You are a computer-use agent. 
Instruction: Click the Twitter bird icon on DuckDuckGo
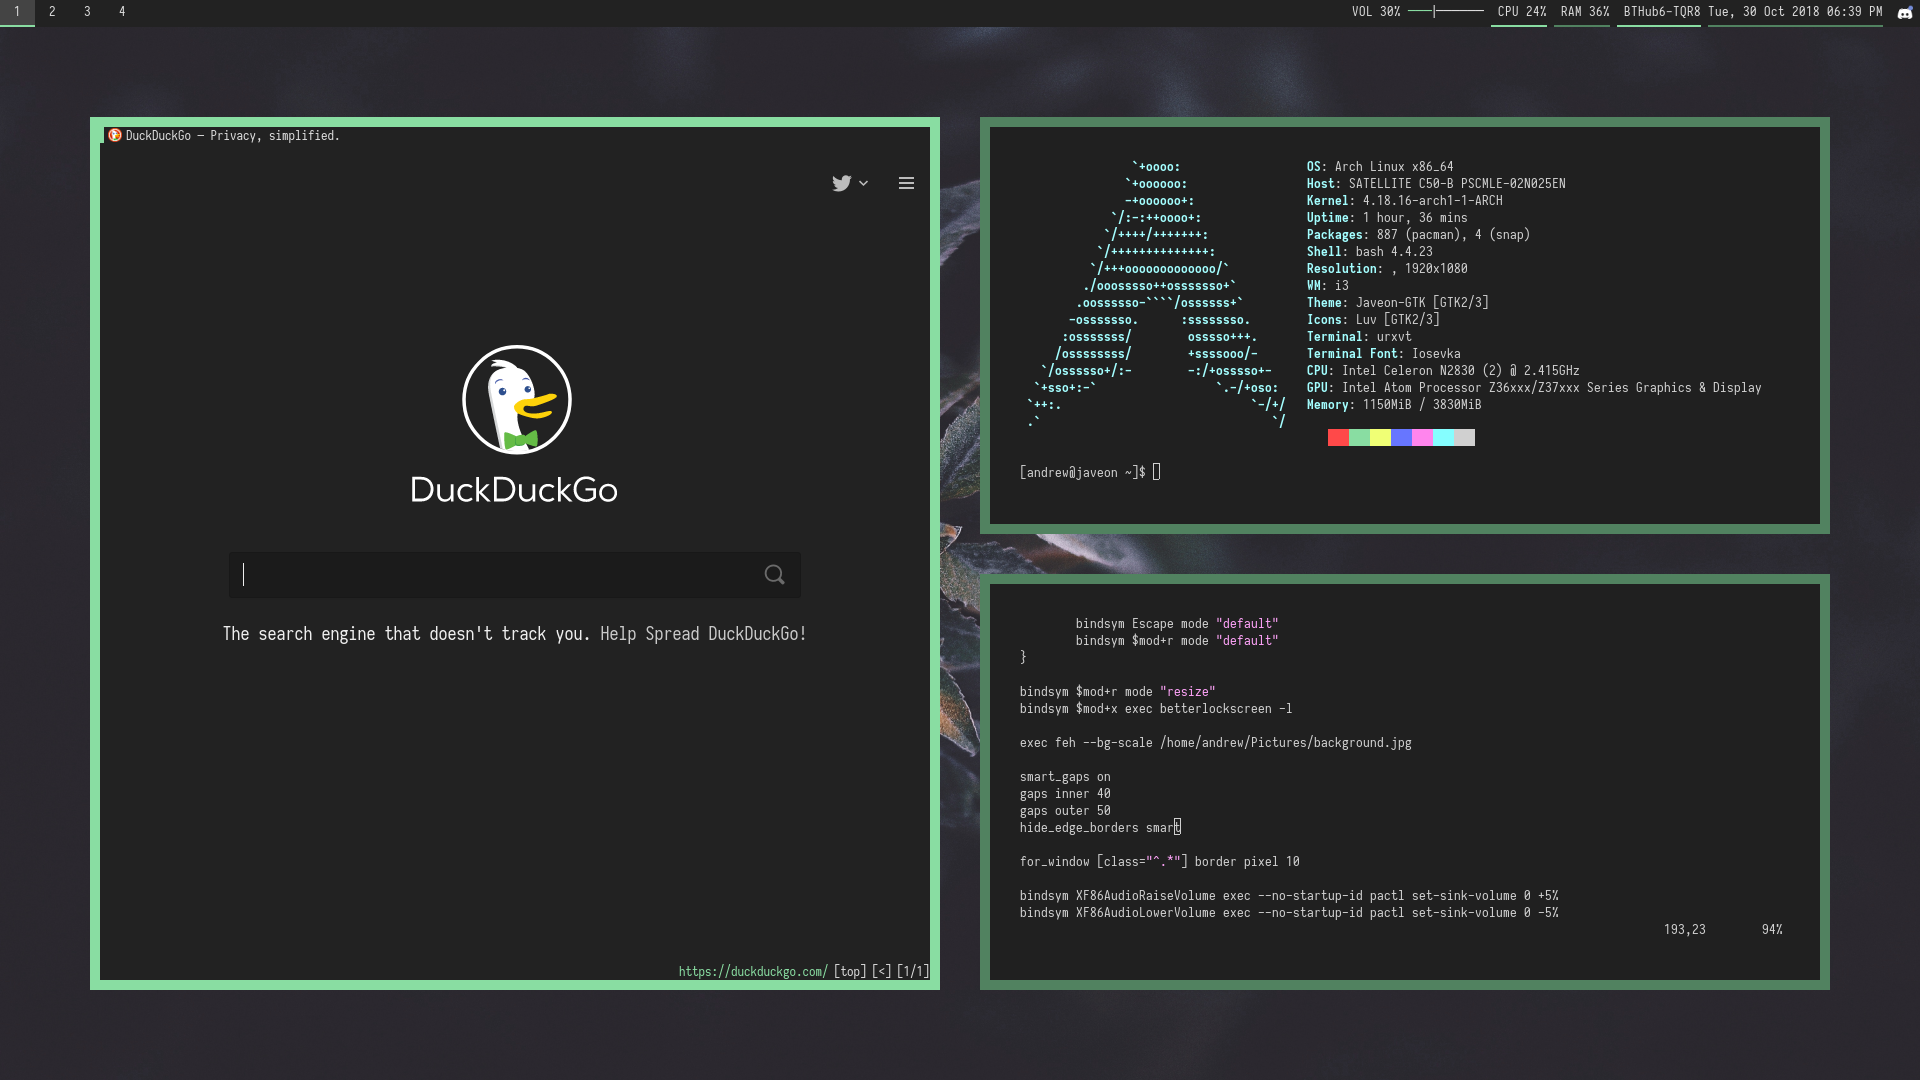841,183
